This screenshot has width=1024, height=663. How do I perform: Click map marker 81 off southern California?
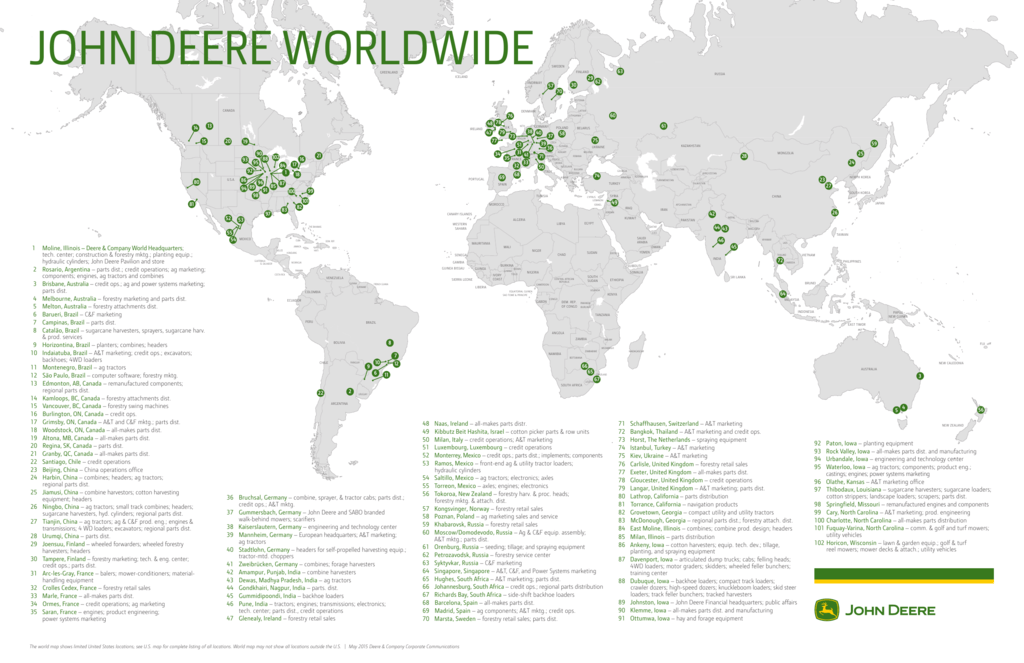pos(192,204)
